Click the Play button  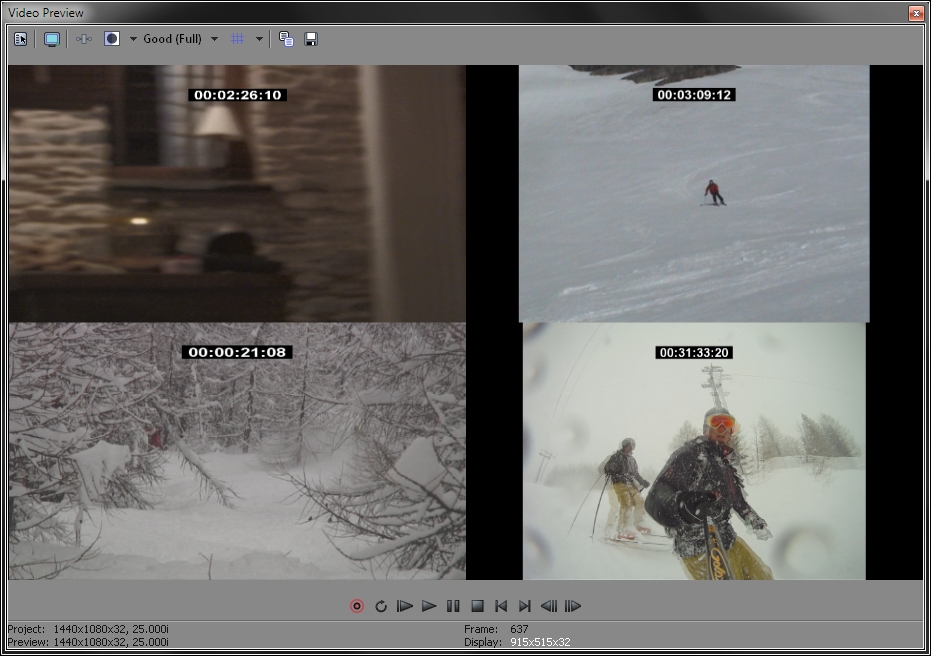coord(429,606)
